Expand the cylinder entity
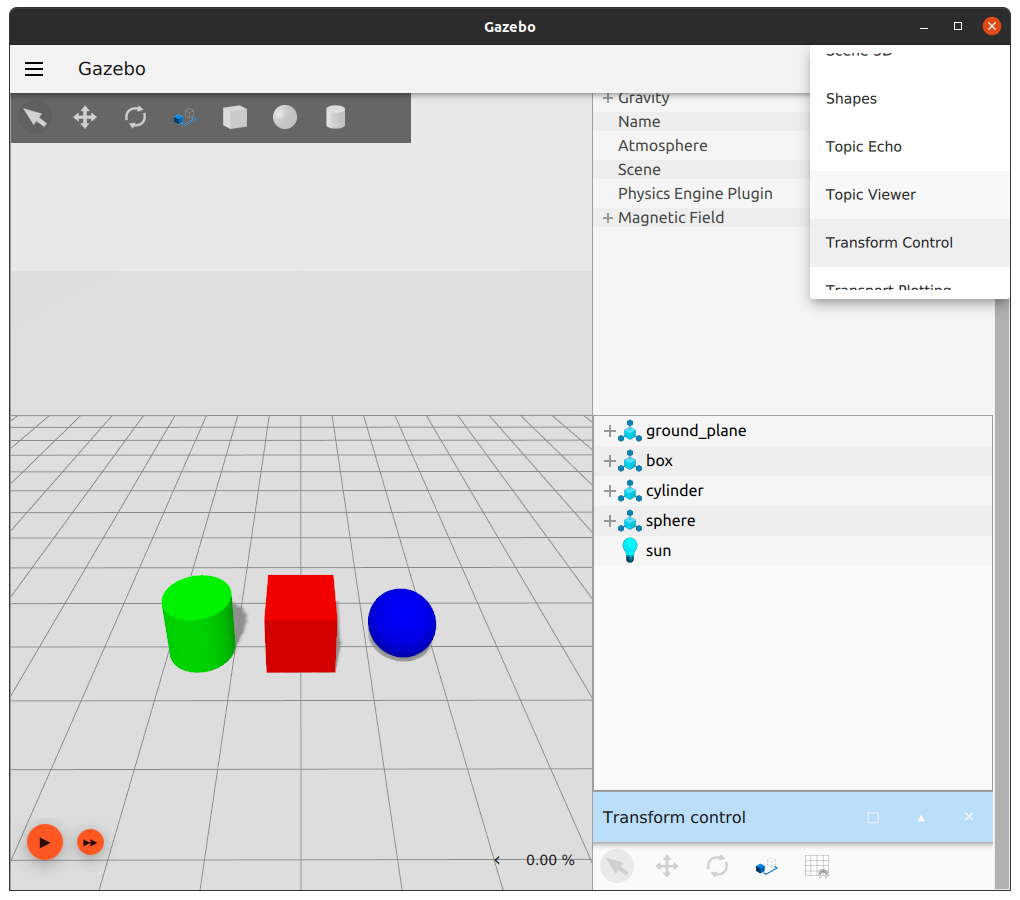1020x900 pixels. pyautogui.click(x=610, y=491)
